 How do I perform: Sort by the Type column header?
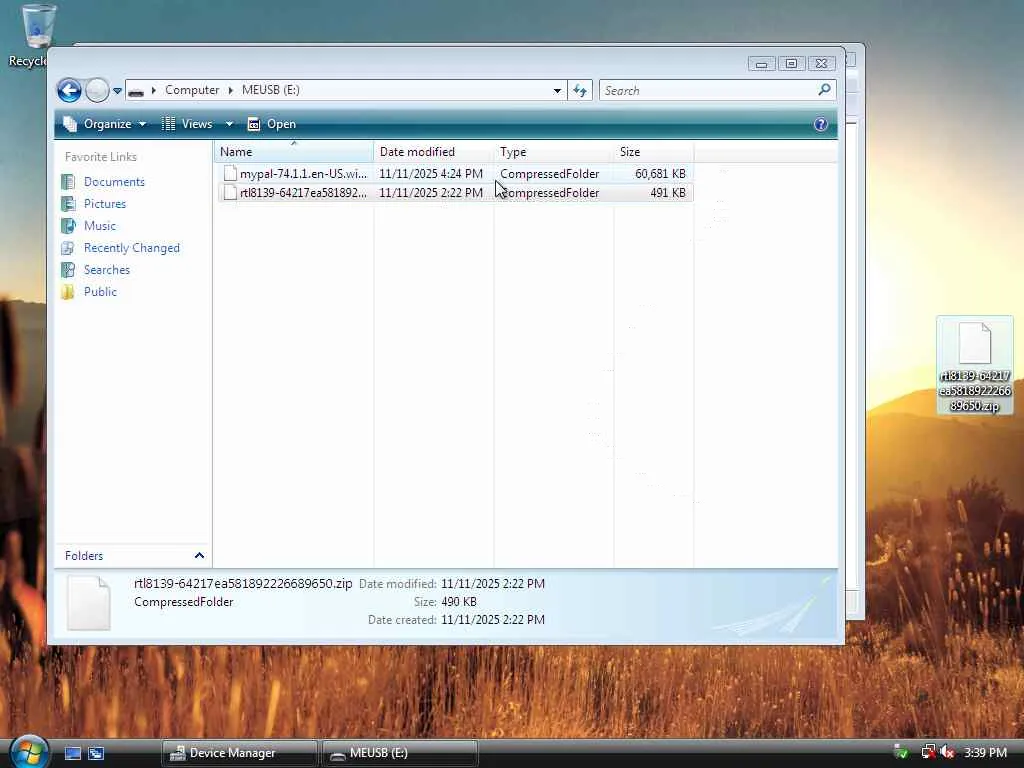(x=554, y=152)
